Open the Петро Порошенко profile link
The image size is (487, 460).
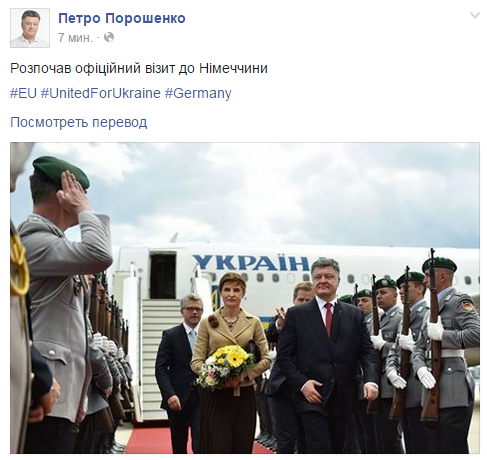click(x=122, y=18)
